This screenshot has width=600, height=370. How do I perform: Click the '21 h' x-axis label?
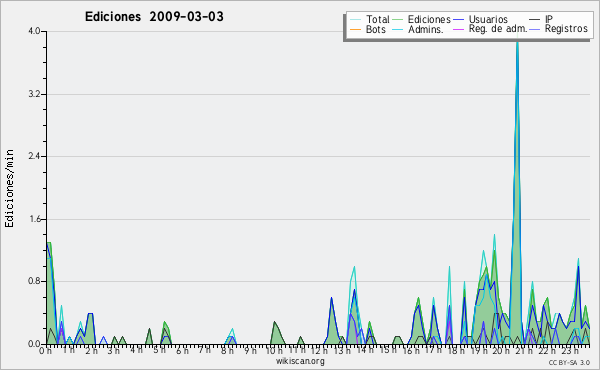click(x=525, y=351)
